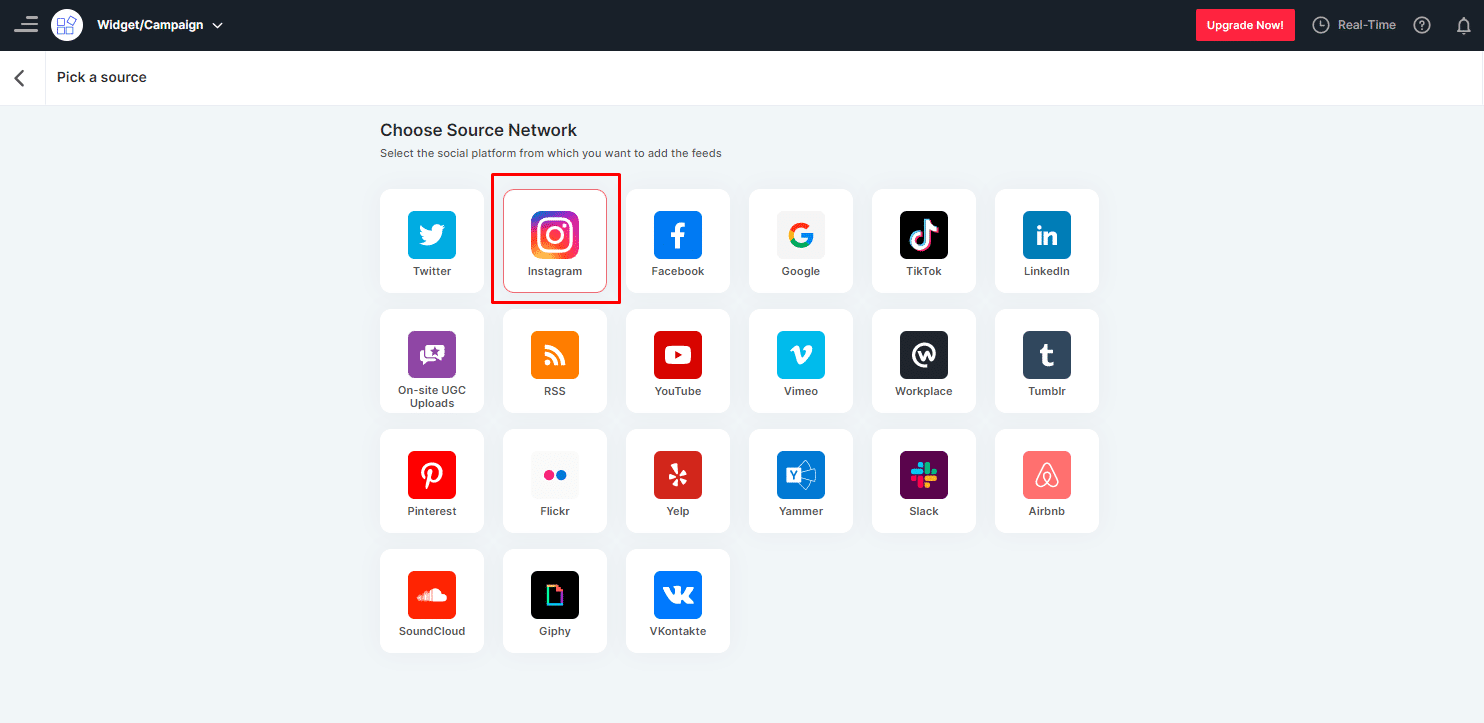Click the Upgrade Now! button
Screen dimensions: 1484x723
1245,25
